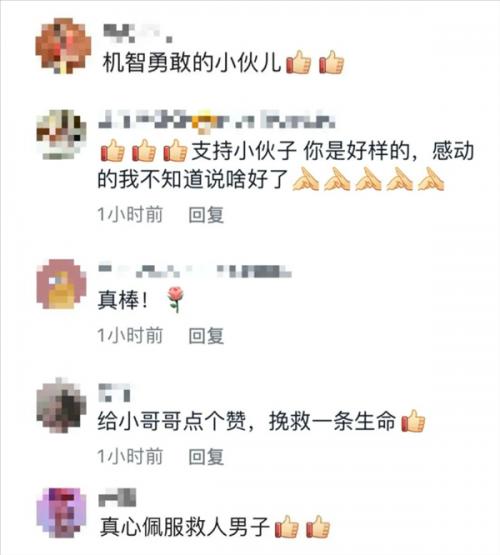Click first thumbs-up before '支持小伙子'
The image size is (500, 555).
point(113,150)
